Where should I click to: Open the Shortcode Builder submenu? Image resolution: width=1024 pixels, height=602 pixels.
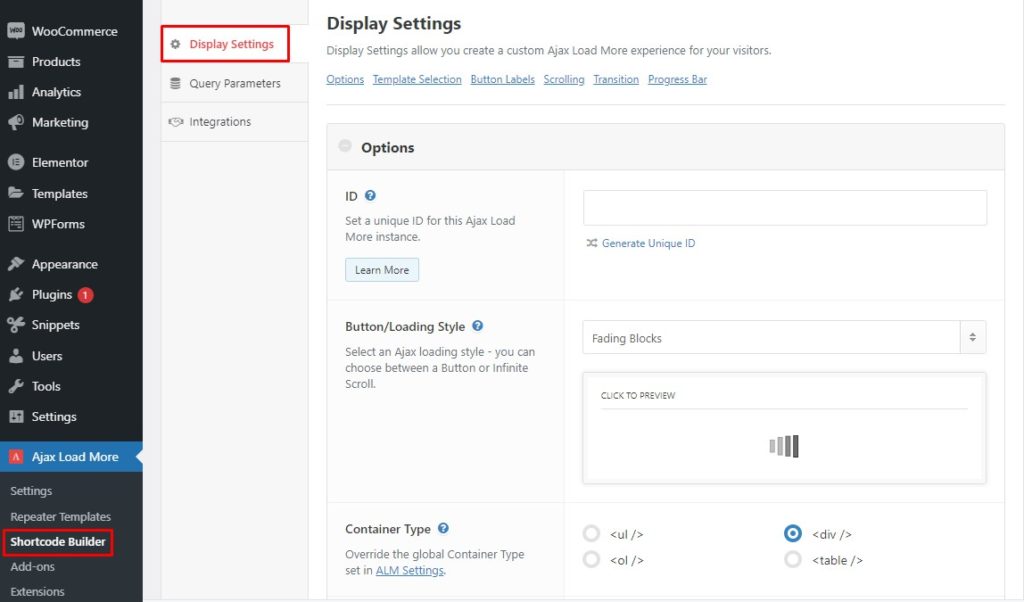click(57, 542)
